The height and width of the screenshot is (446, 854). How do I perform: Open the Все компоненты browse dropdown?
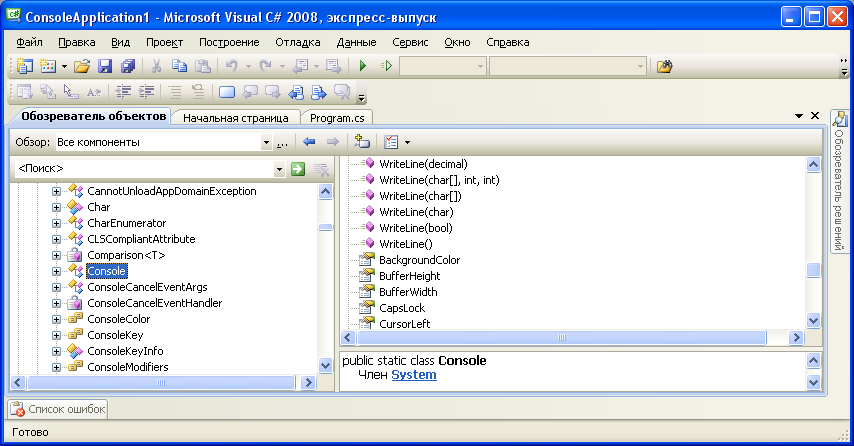266,143
